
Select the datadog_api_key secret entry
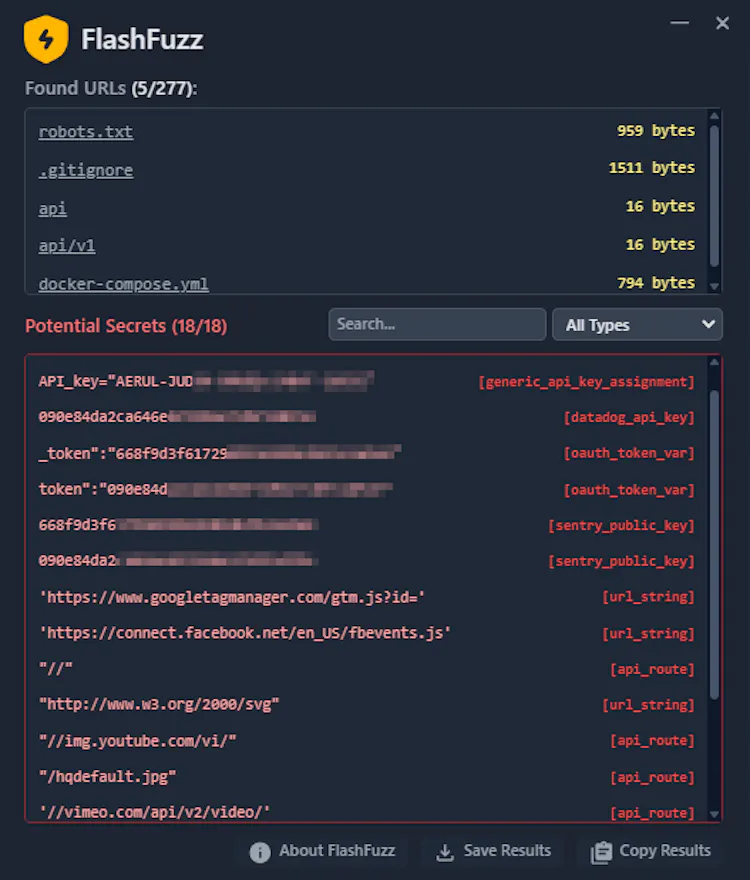coord(367,417)
